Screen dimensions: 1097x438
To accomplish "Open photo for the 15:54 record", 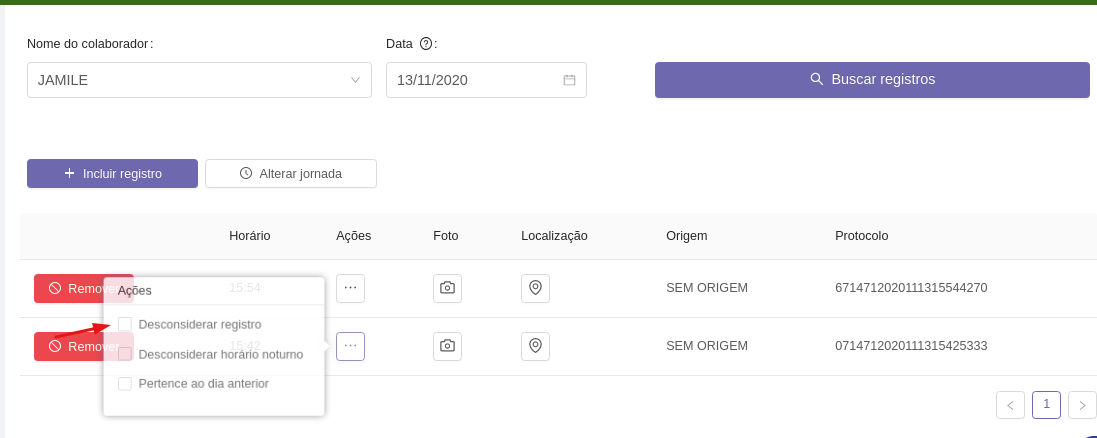I will click(447, 288).
